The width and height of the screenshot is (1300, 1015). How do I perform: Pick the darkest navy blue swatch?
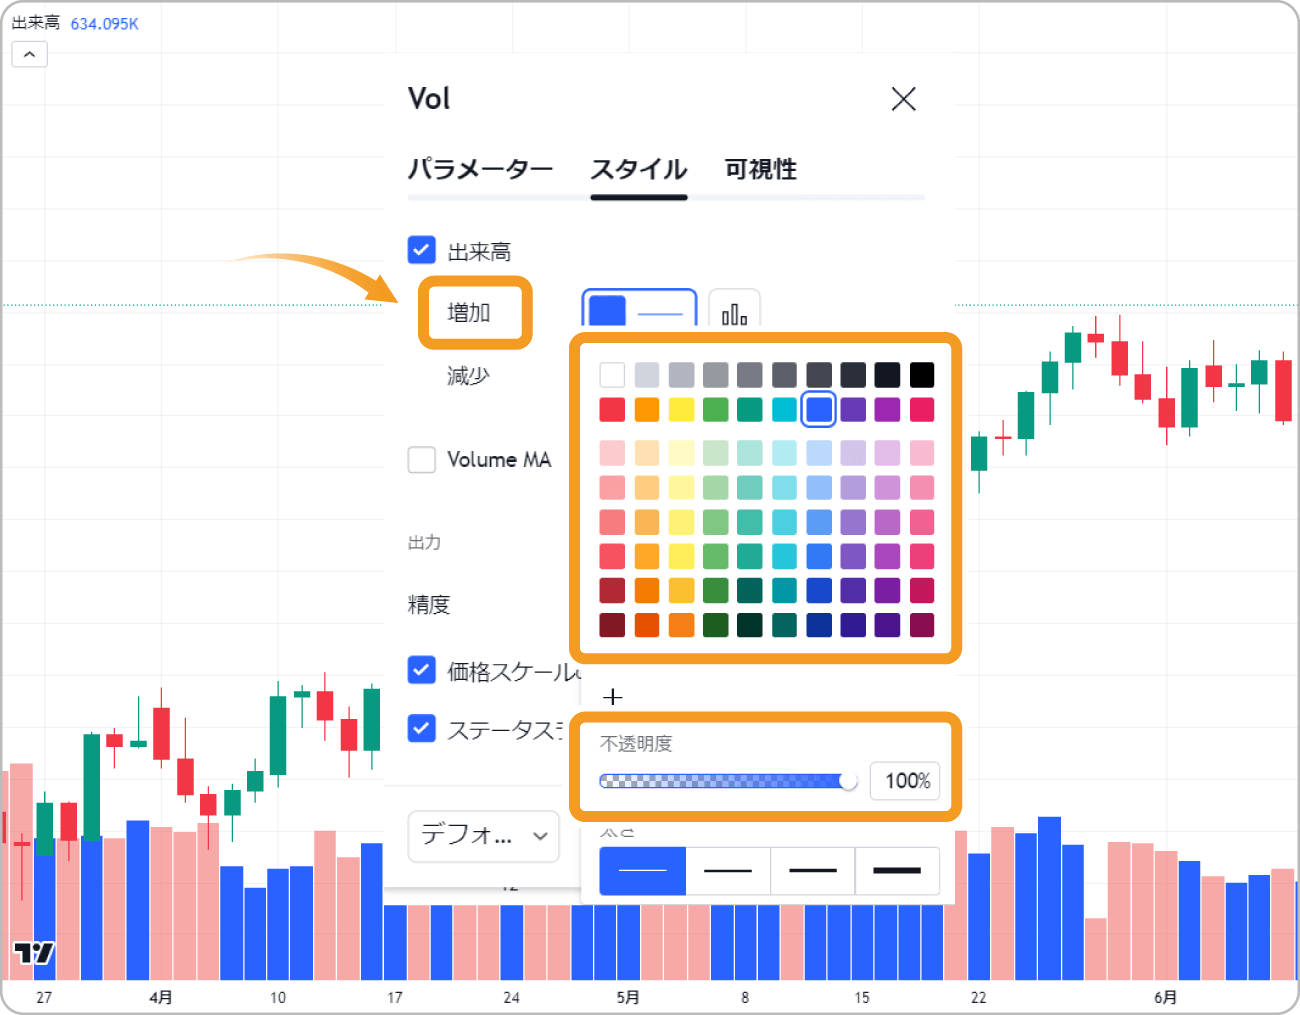click(819, 625)
